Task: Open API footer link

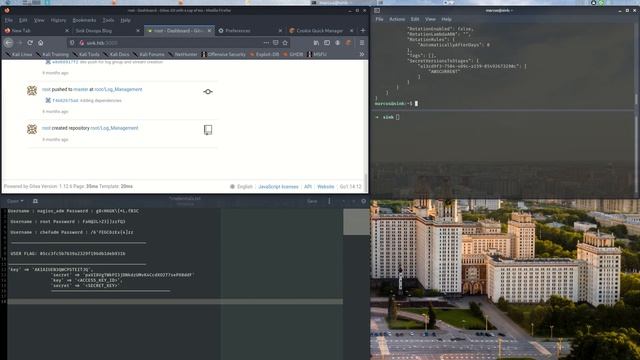Action: pos(308,187)
